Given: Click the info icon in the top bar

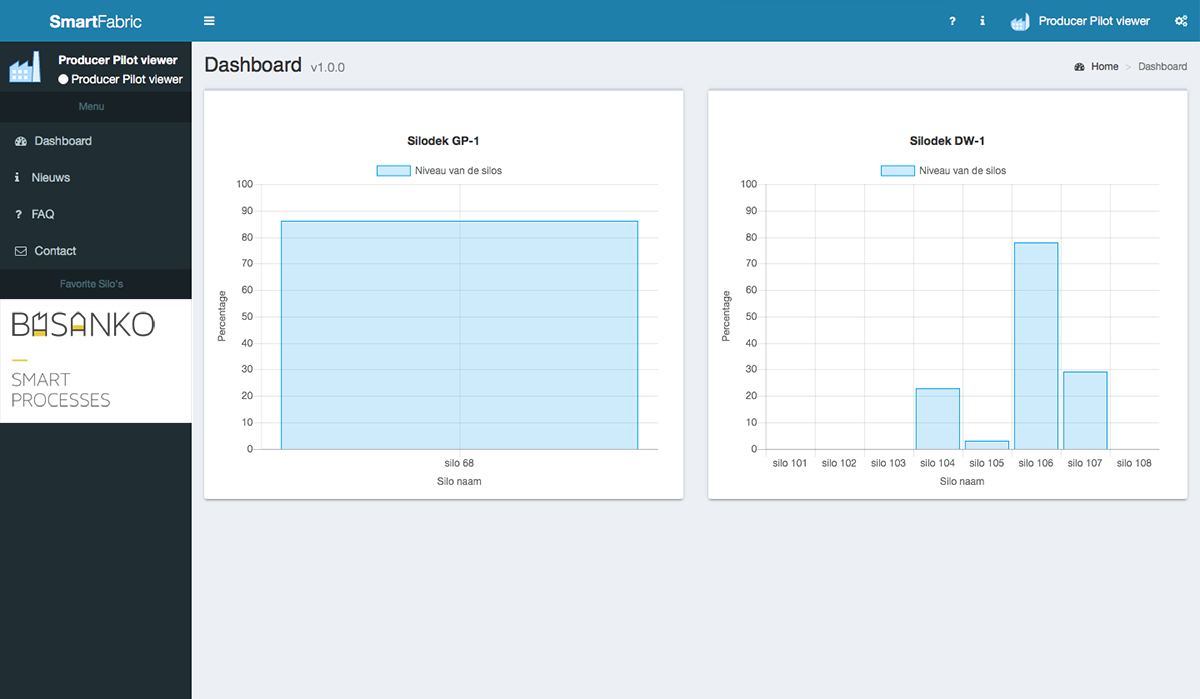Looking at the screenshot, I should pyautogui.click(x=981, y=20).
